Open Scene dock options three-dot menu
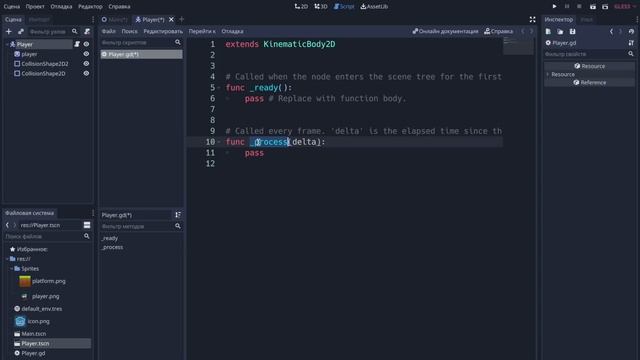 93,19
